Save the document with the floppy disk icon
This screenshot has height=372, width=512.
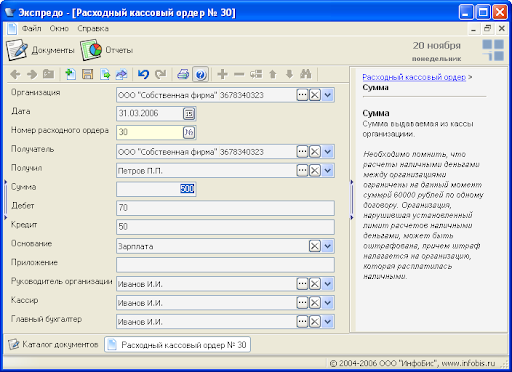tap(88, 74)
